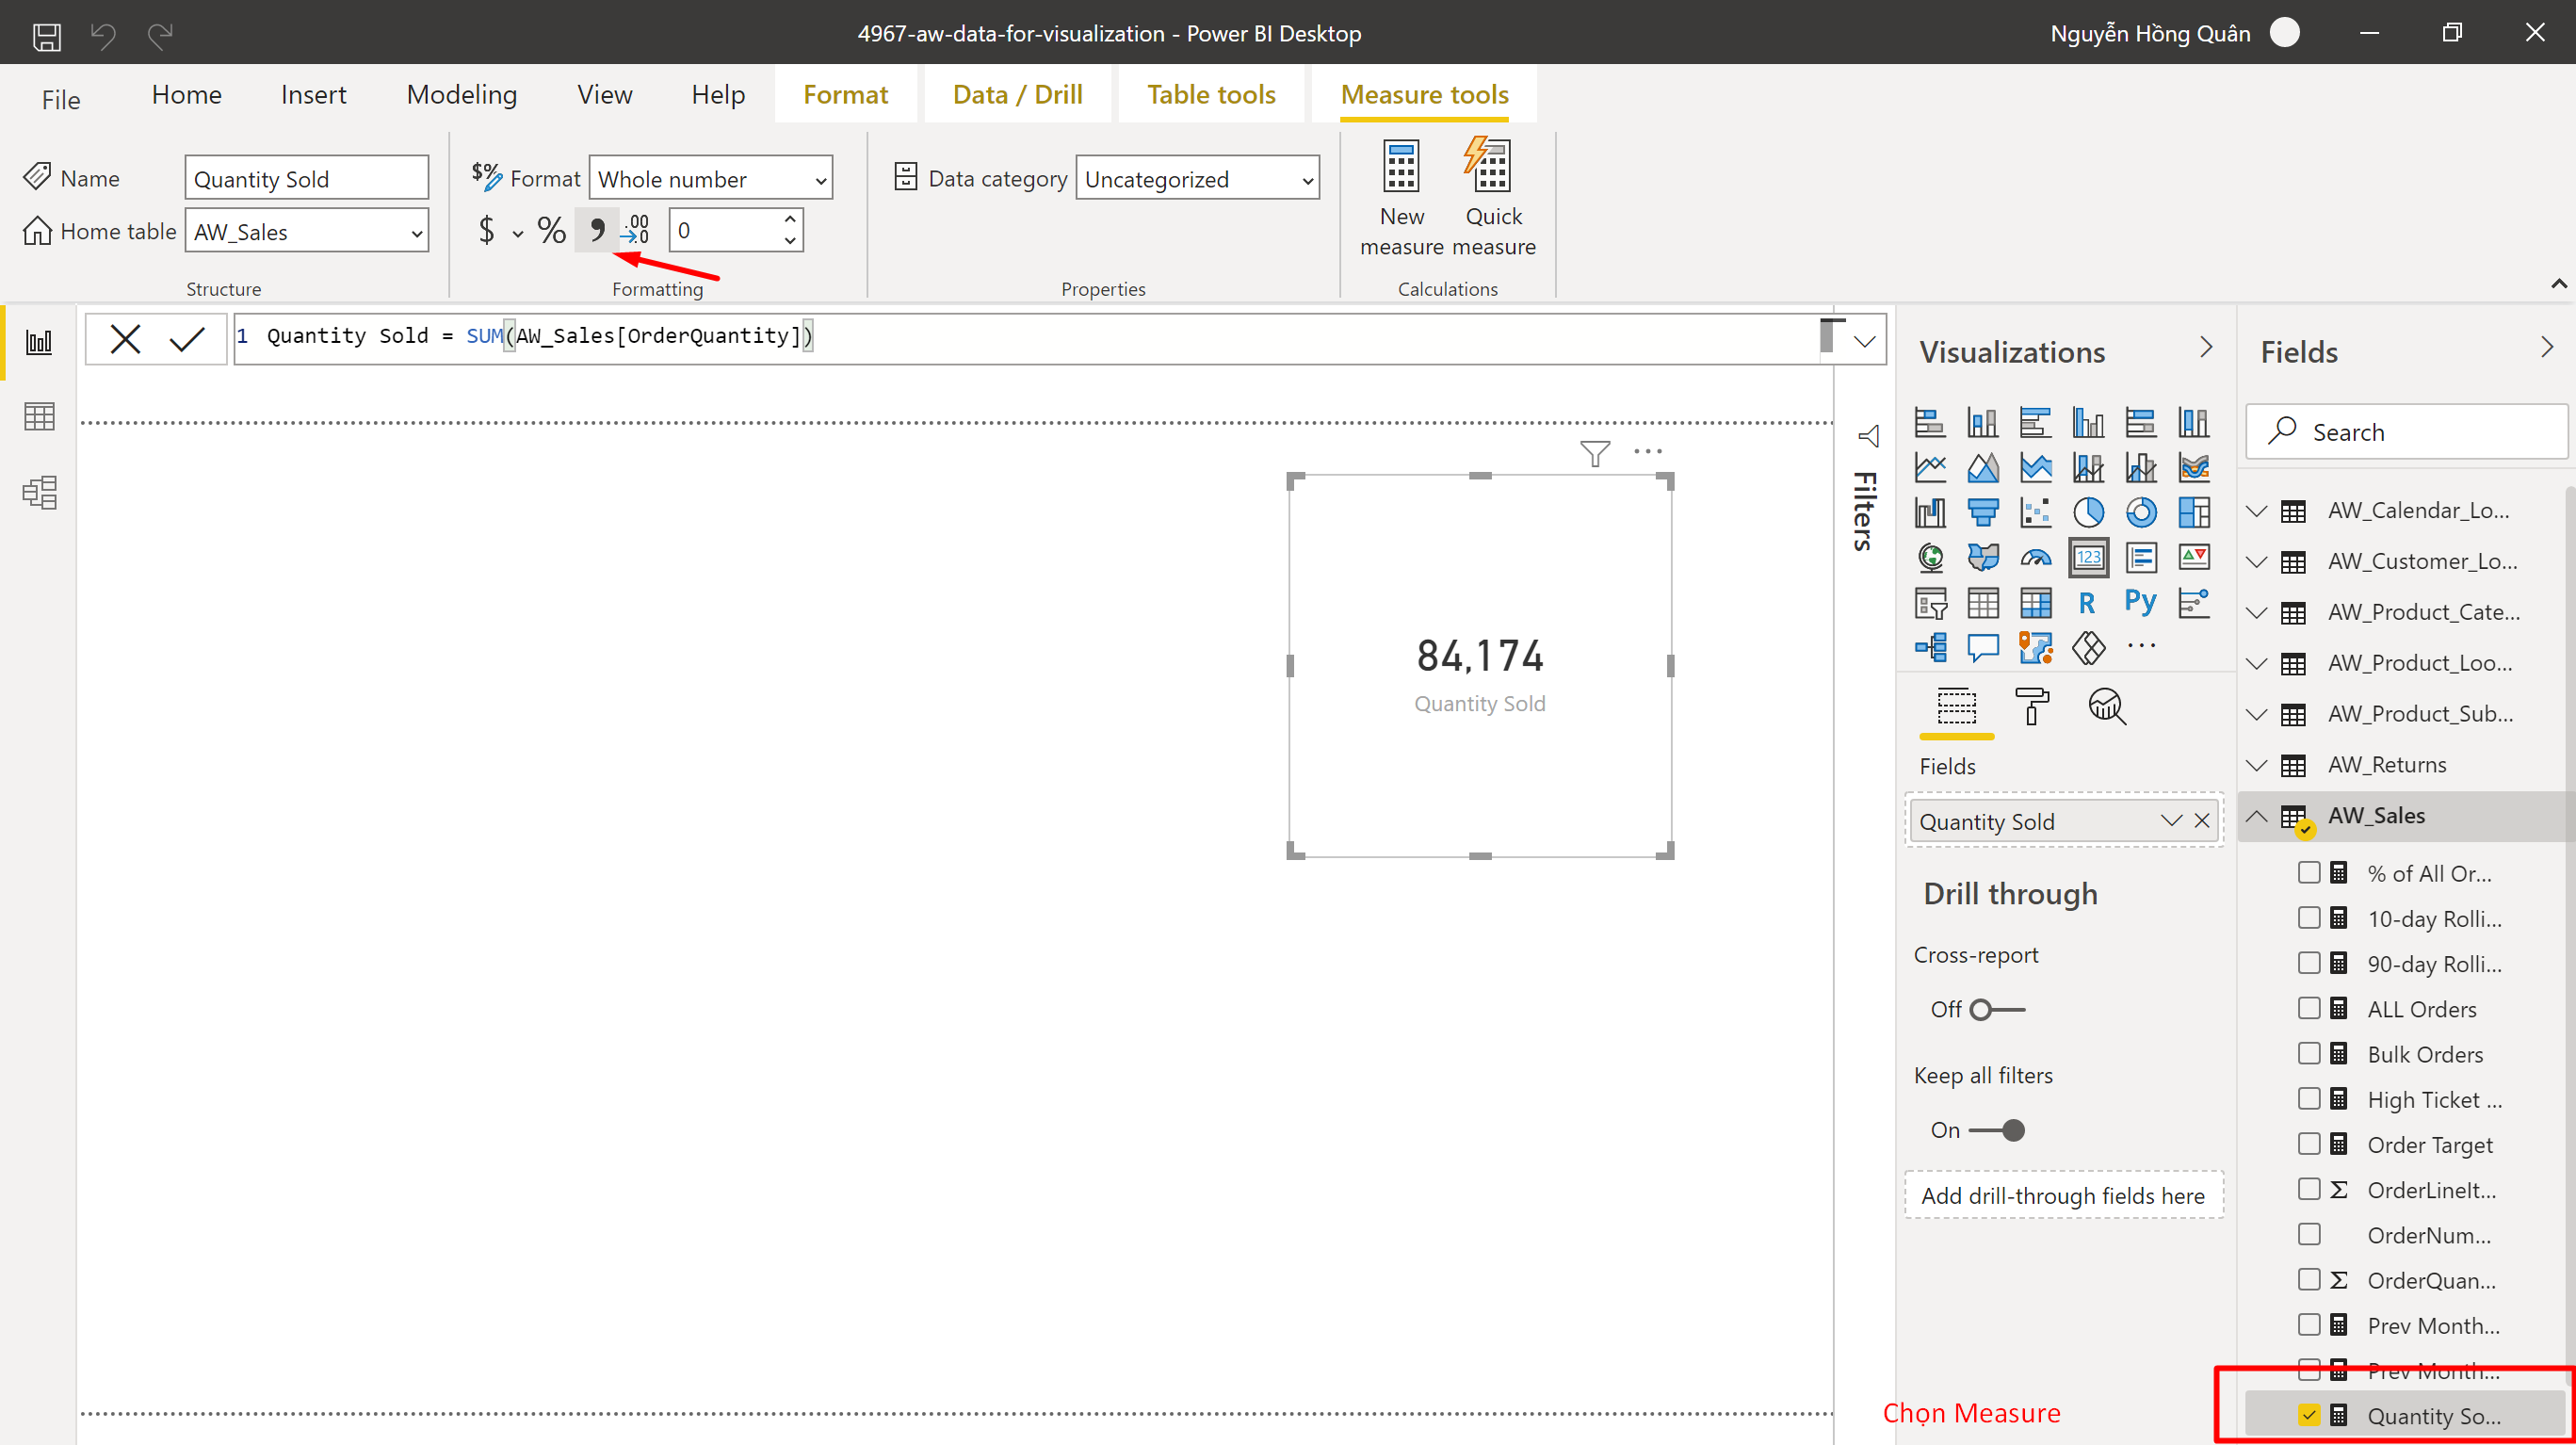Open the Format paint roller pane
Viewport: 2576px width, 1445px height.
[2032, 707]
